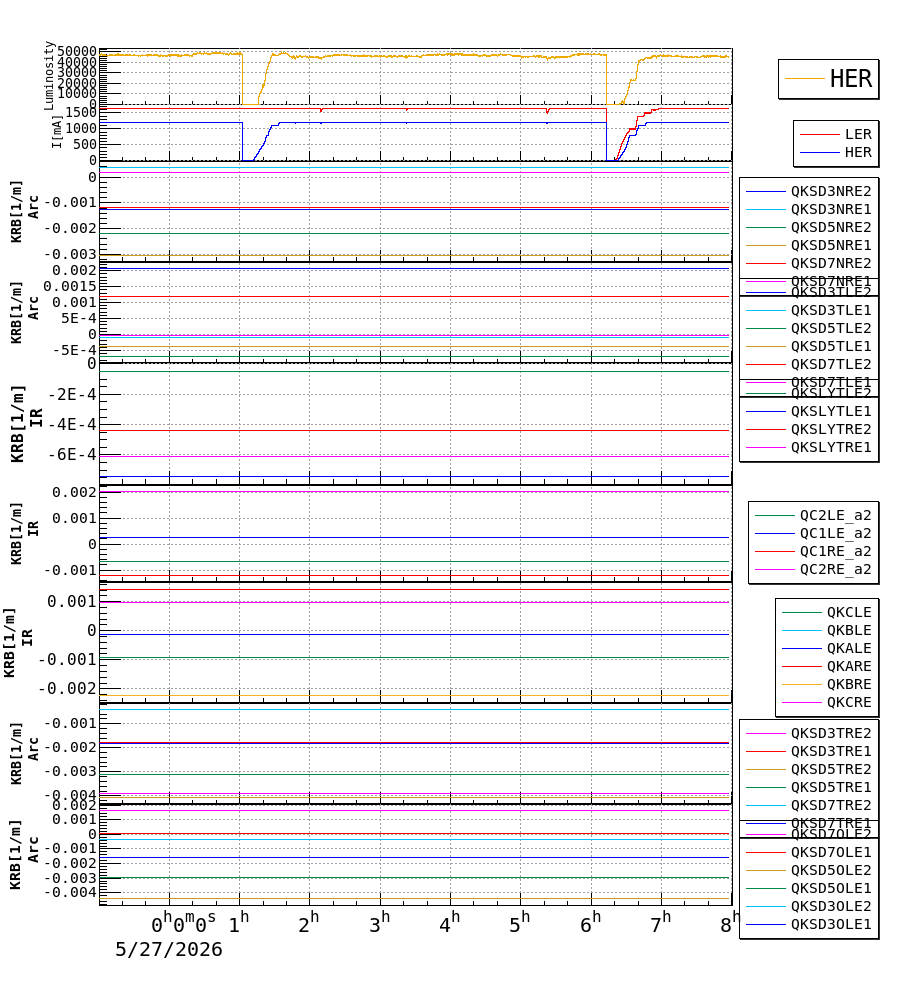Image resolution: width=900 pixels, height=984 pixels.
Task: Click the 6h time axis label
Action: pos(591,923)
